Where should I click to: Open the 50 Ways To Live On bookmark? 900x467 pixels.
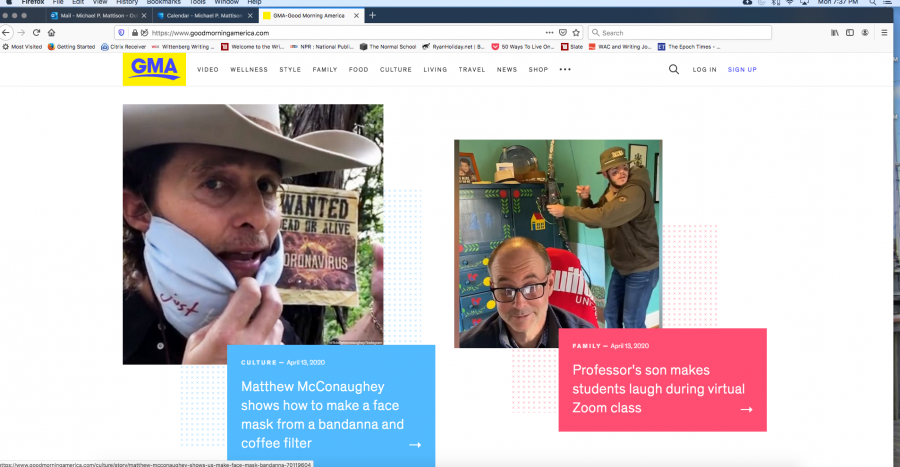pyautogui.click(x=522, y=47)
